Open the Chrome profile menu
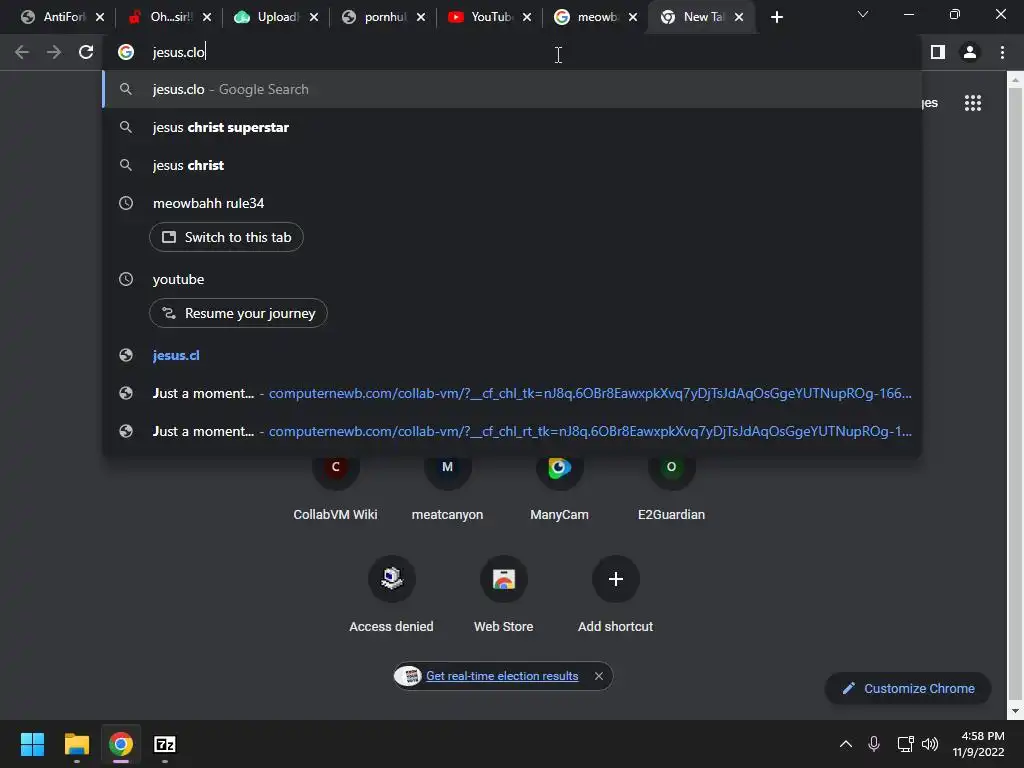 click(970, 52)
